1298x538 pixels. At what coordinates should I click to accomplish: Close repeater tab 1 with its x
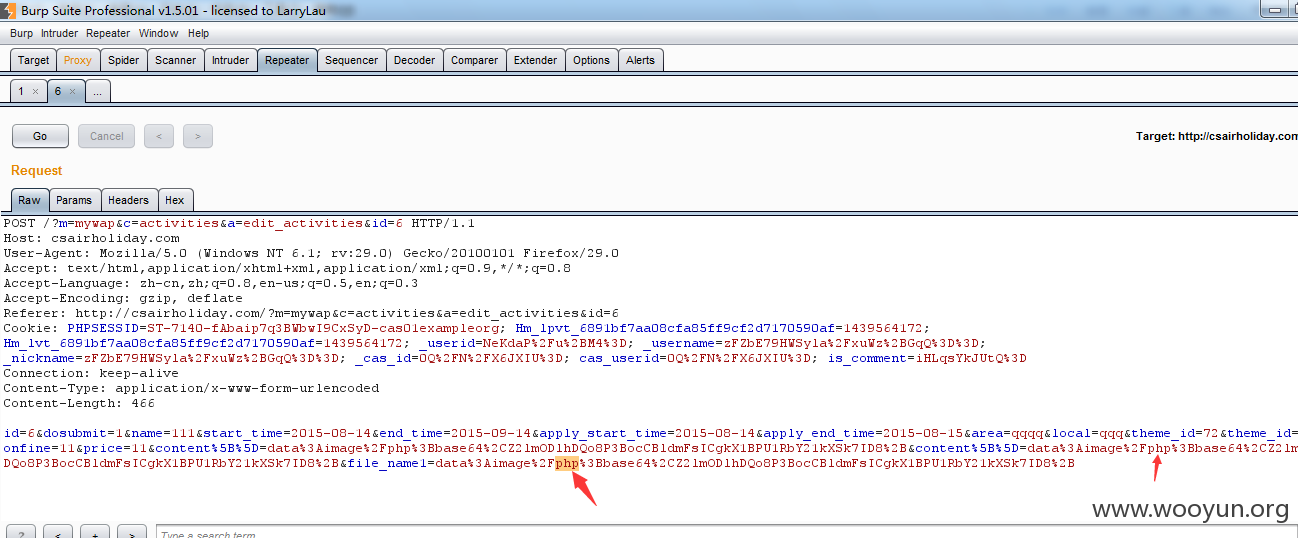(35, 91)
